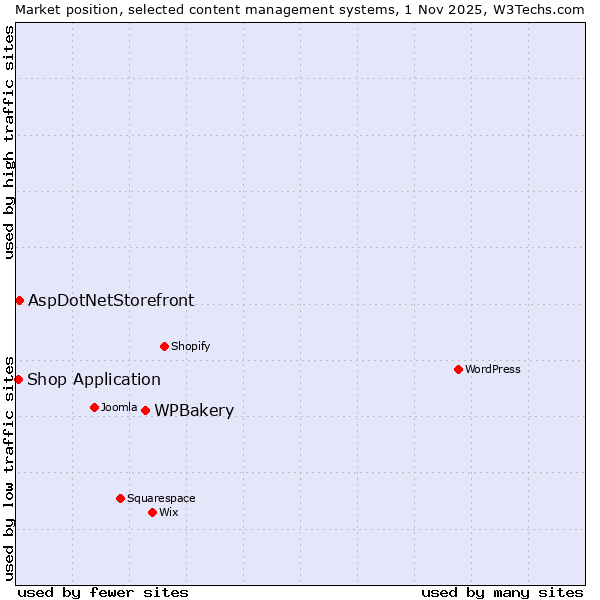
Task: Click the 'used by many sites' axis label
Action: point(502,592)
